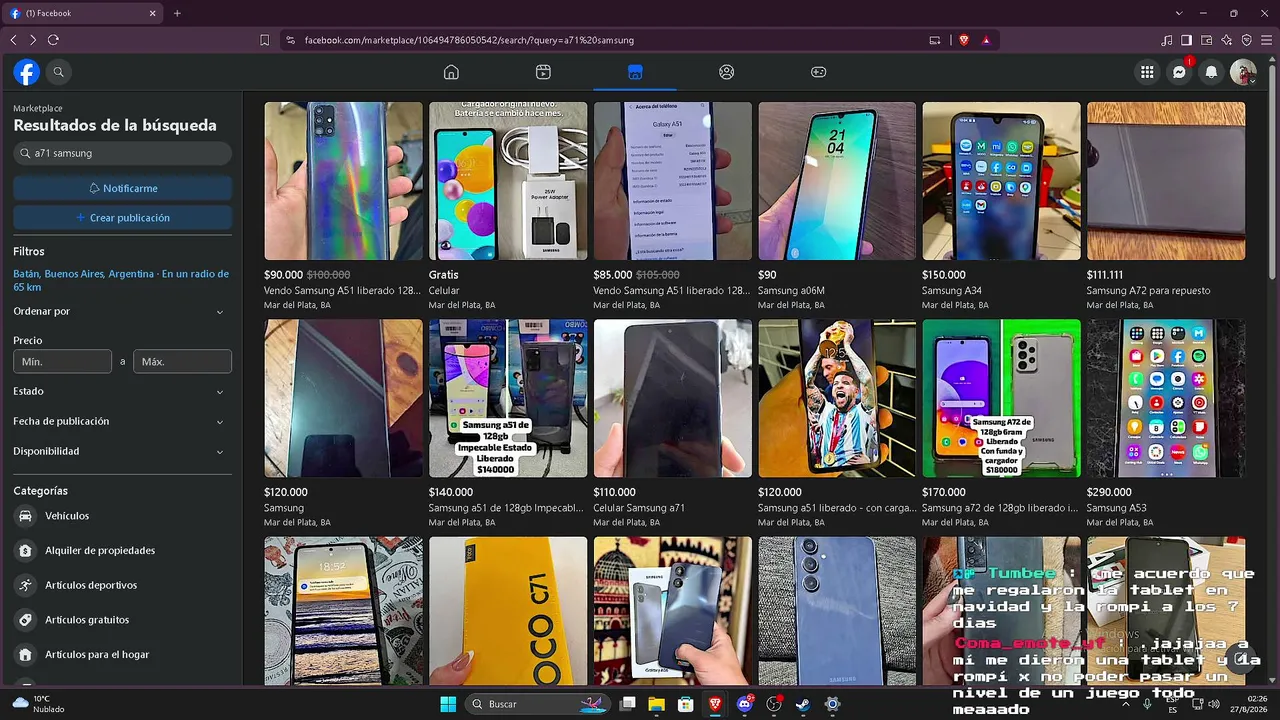
Task: Open the Facebook logo home link
Action: [x=27, y=72]
